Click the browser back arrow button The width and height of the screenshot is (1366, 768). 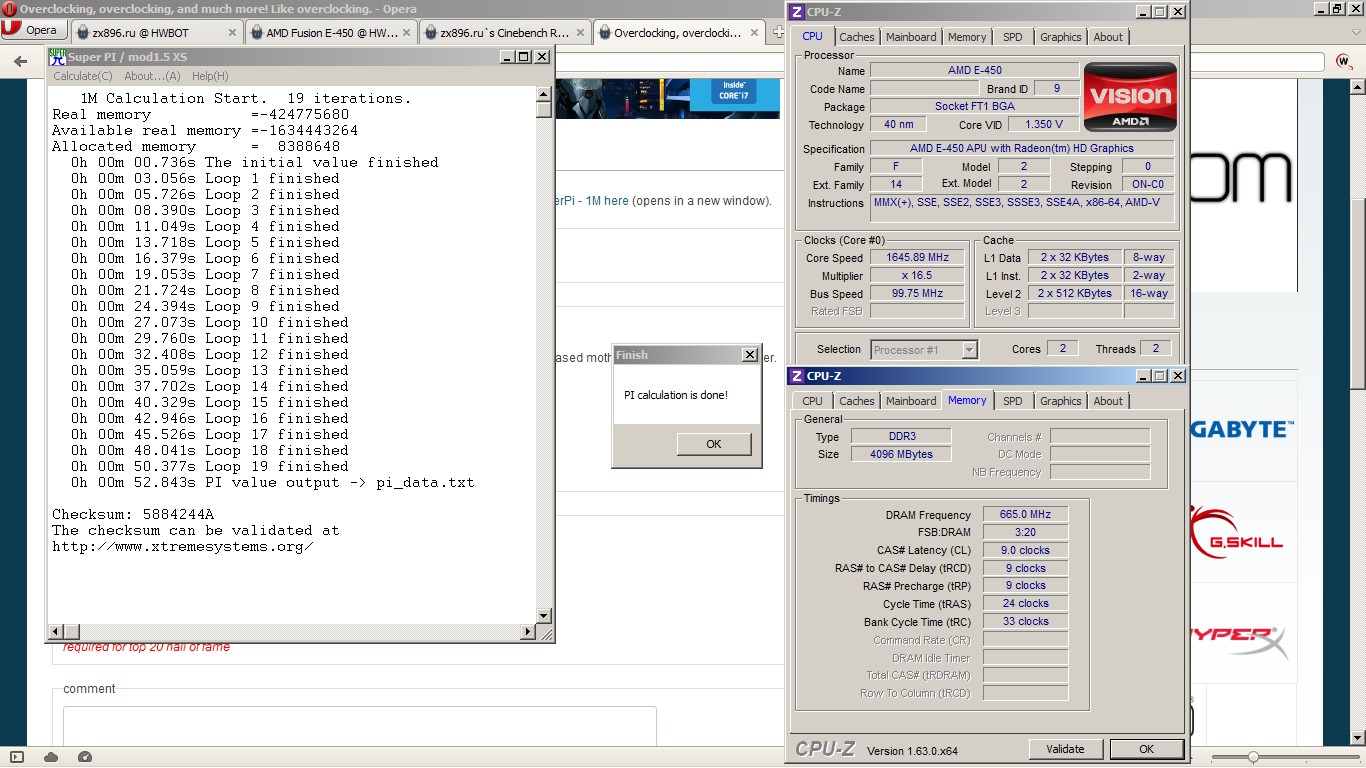click(x=21, y=61)
